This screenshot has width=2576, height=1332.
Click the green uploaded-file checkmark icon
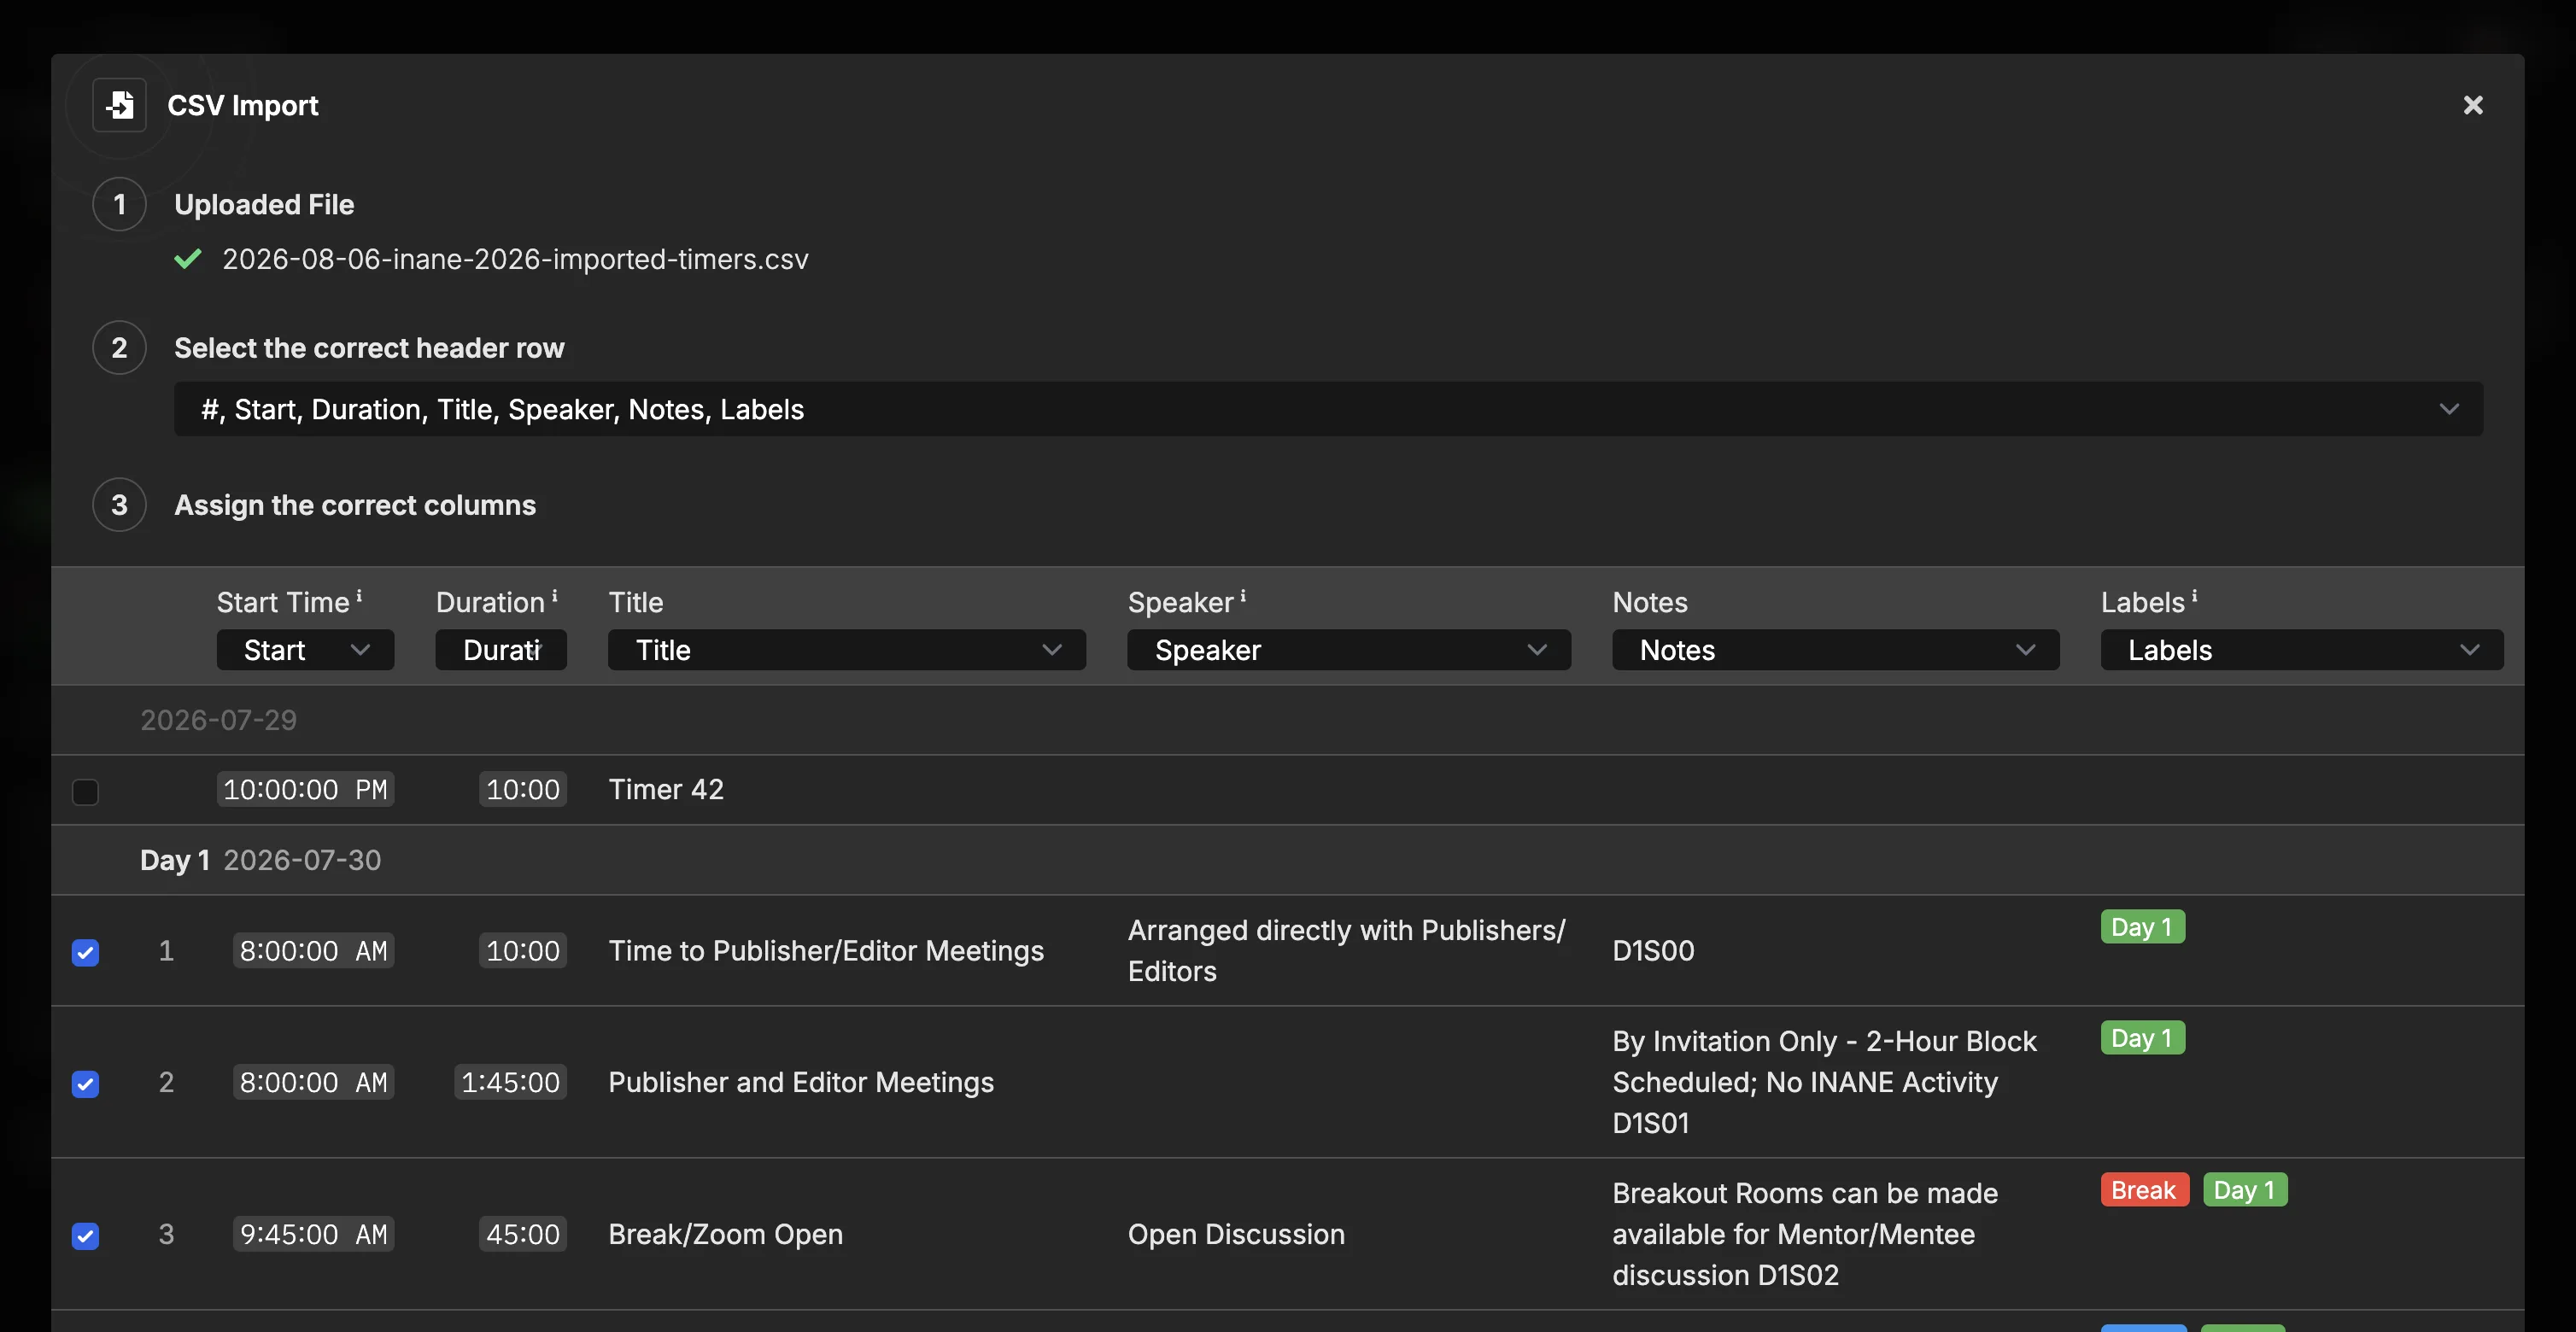188,259
